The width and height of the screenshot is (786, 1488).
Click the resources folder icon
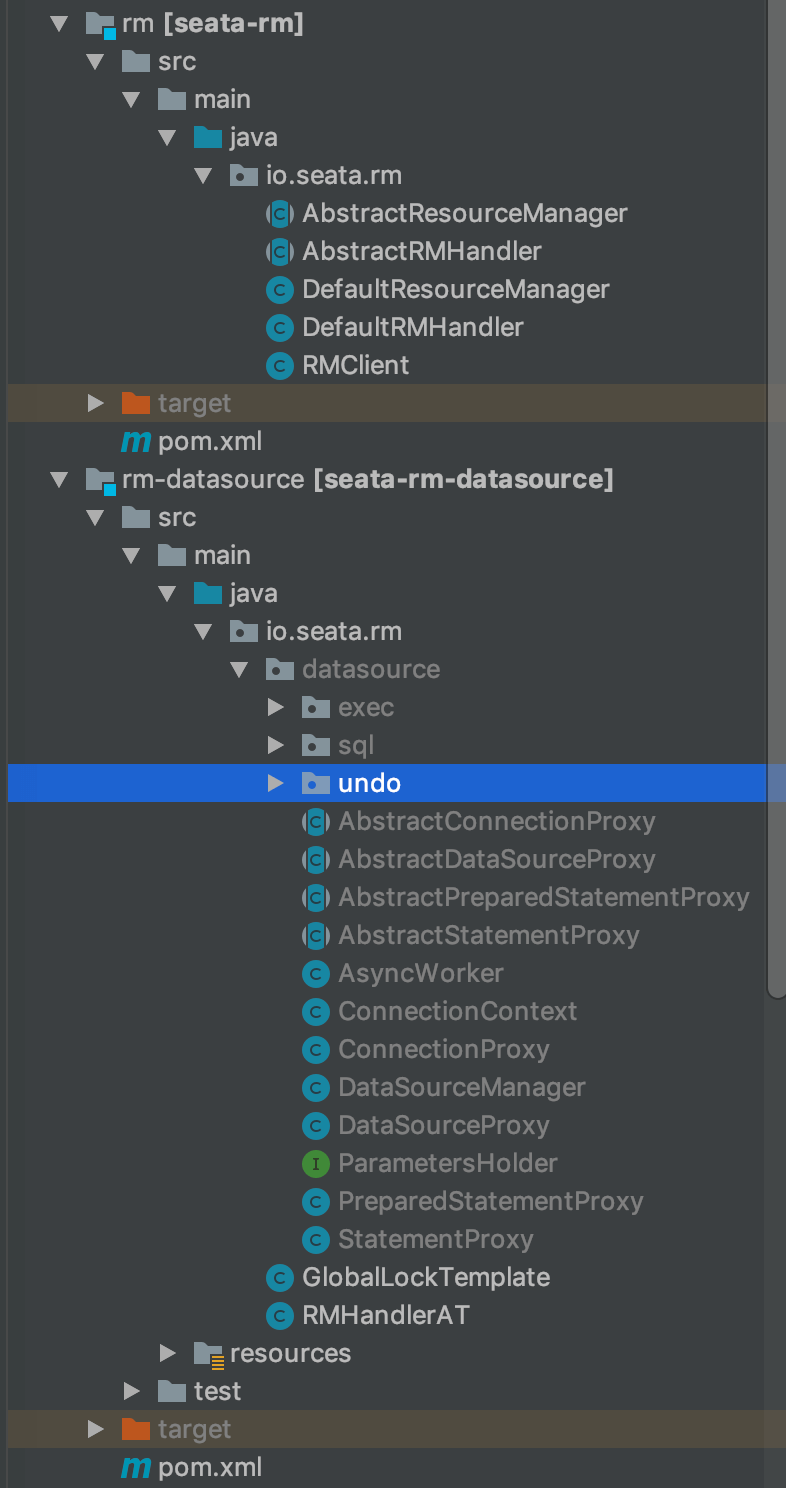pos(208,1354)
